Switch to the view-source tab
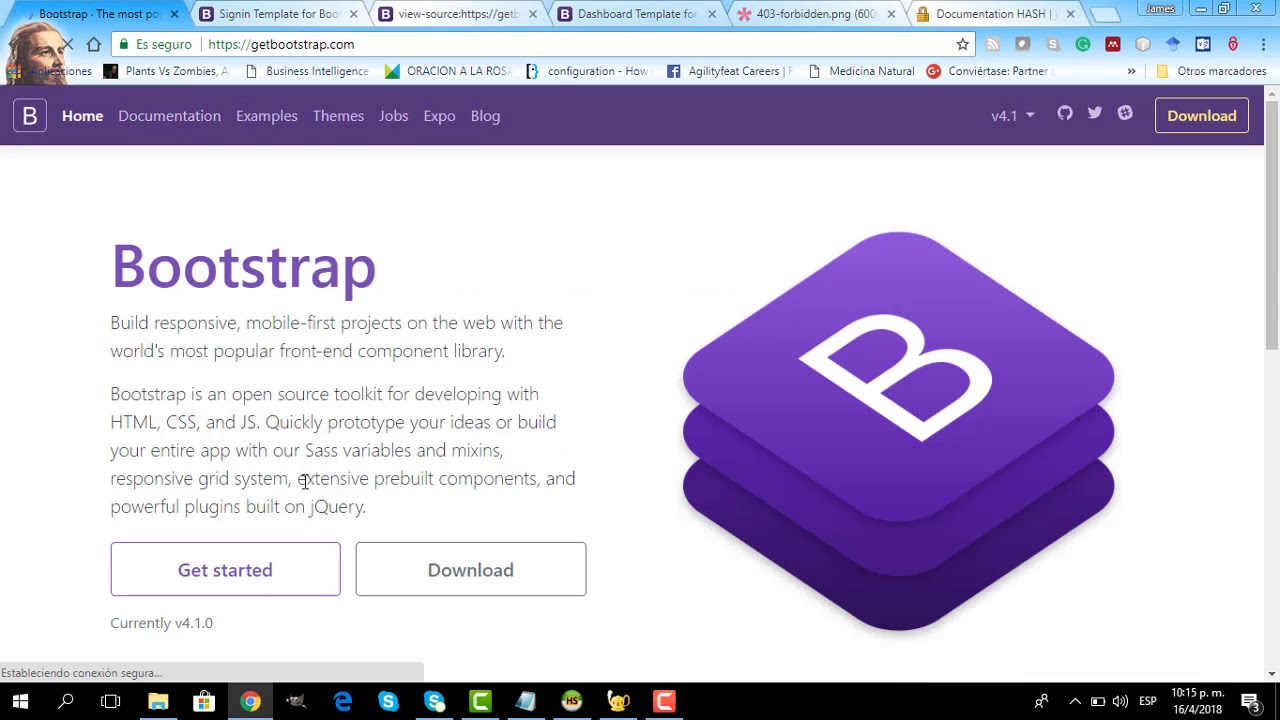1280x720 pixels. pyautogui.click(x=458, y=14)
